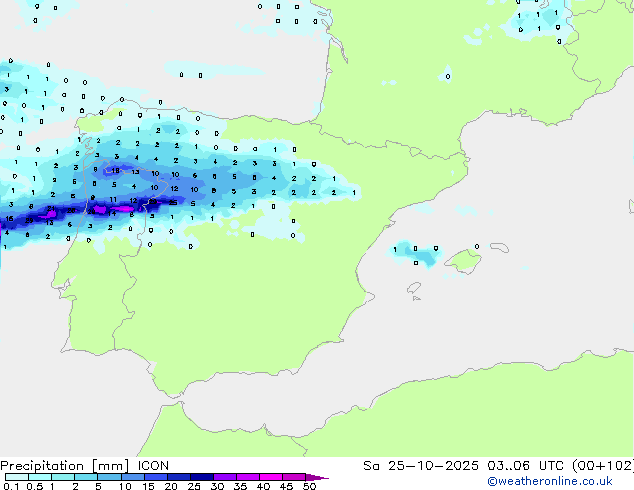Click the "ICON" model name label
The height and width of the screenshot is (490, 634).
(x=153, y=466)
